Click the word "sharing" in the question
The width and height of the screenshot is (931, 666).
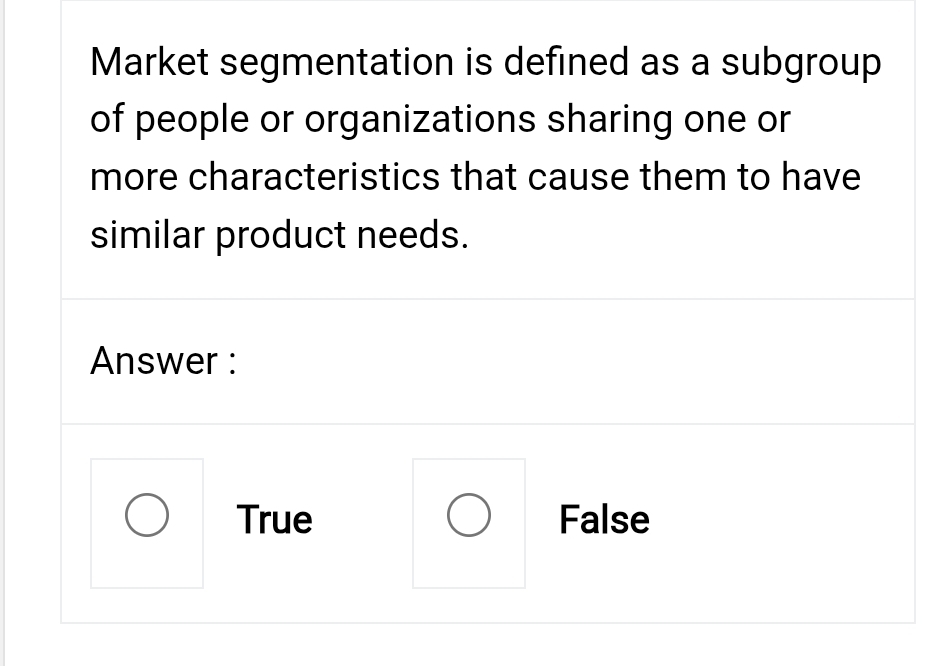pos(609,120)
